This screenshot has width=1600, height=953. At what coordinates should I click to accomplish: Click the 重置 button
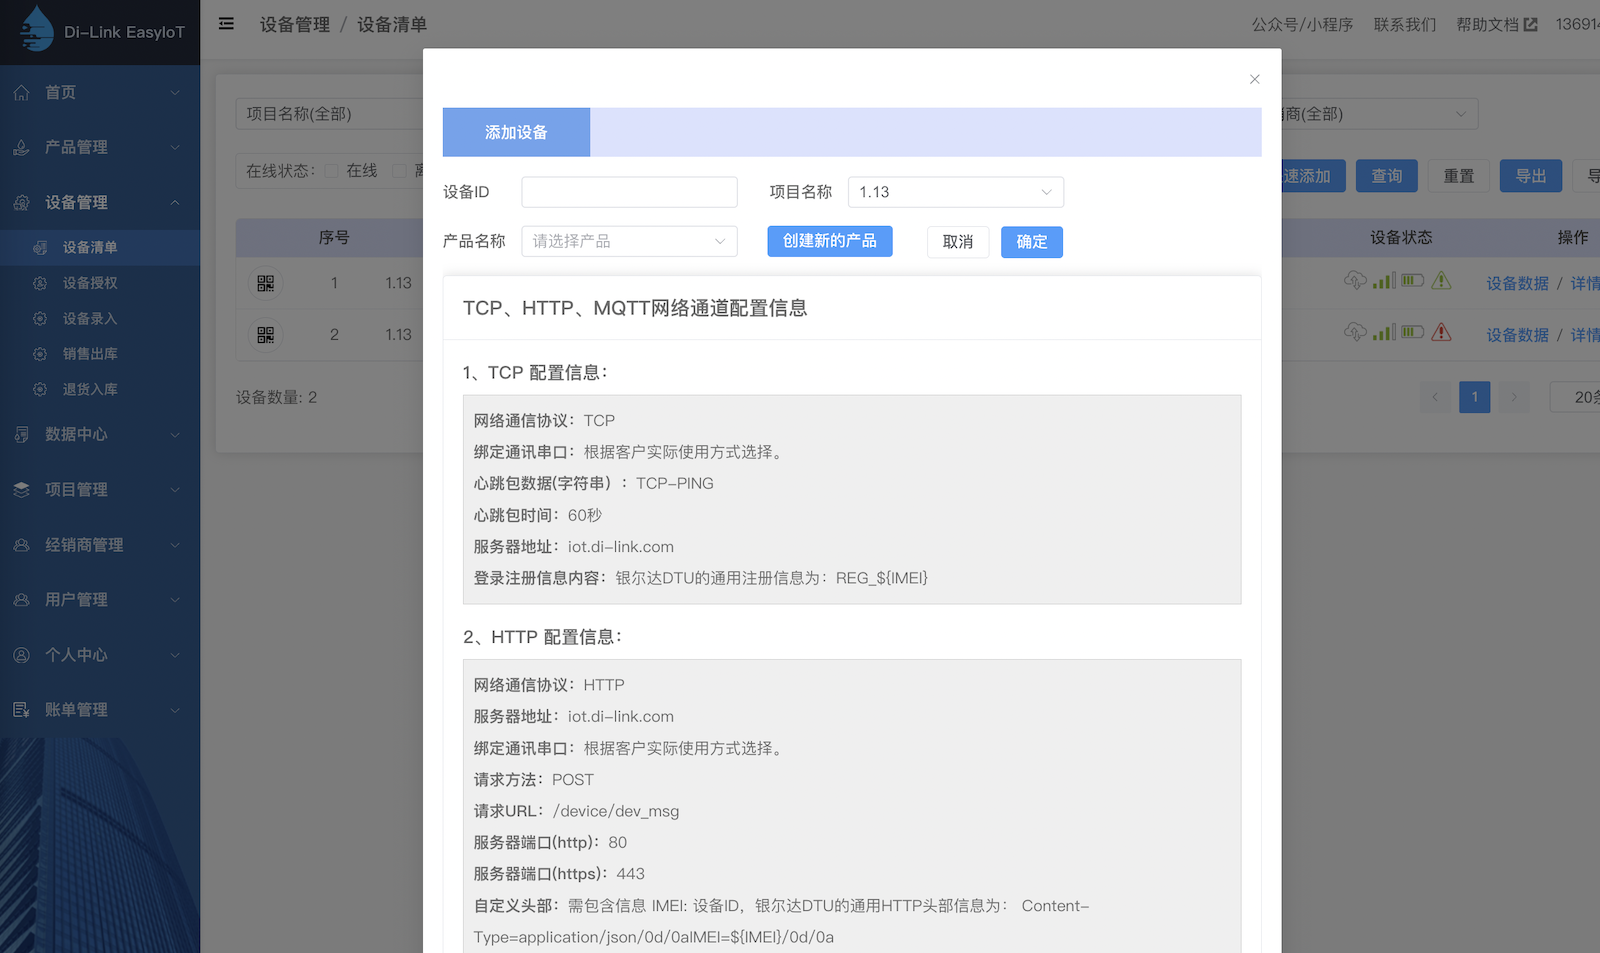click(1459, 176)
